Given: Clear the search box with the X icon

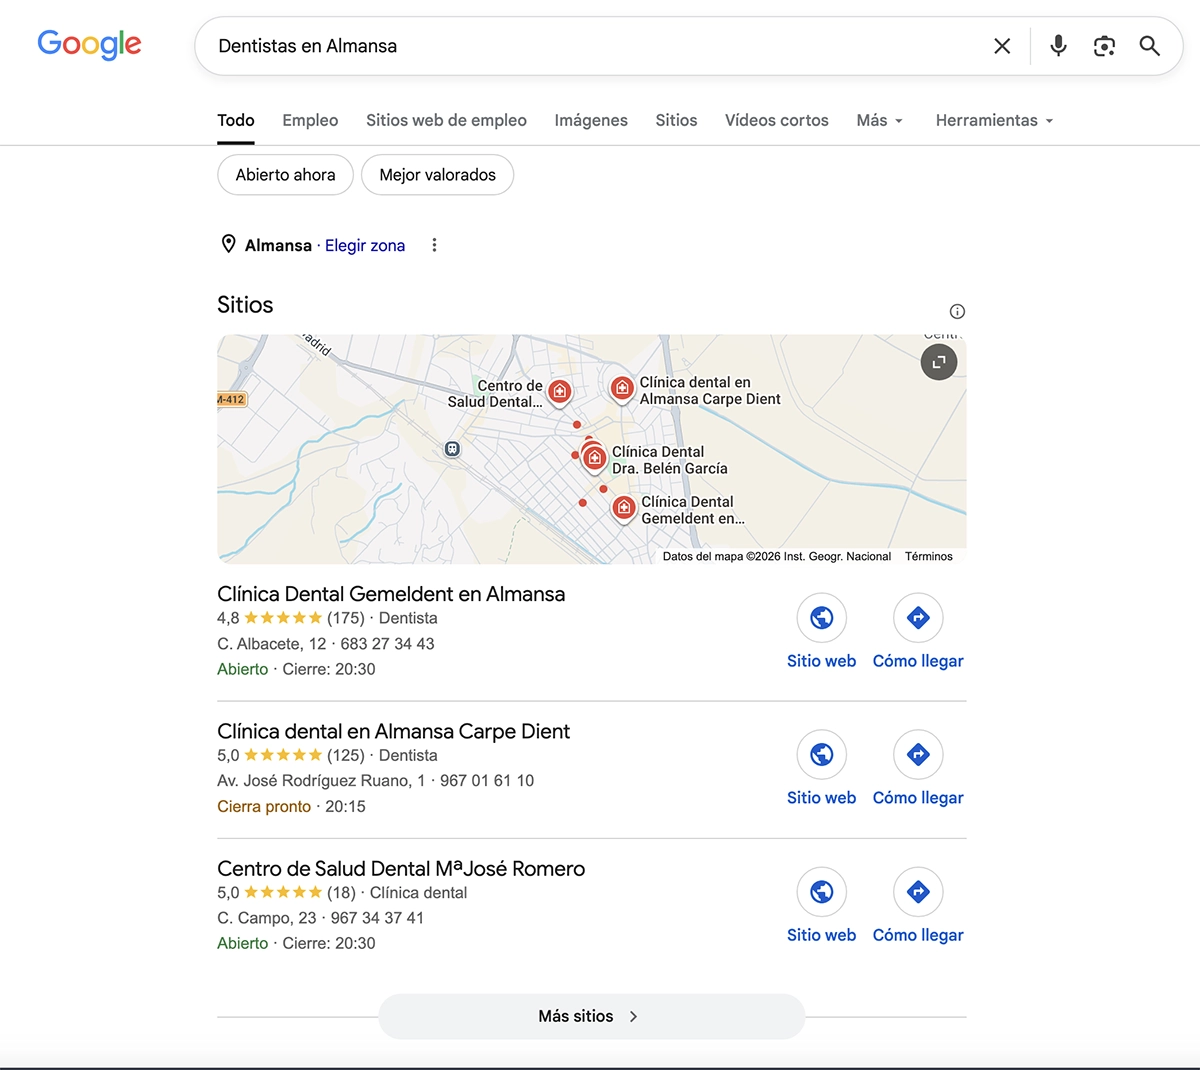Looking at the screenshot, I should 1002,46.
